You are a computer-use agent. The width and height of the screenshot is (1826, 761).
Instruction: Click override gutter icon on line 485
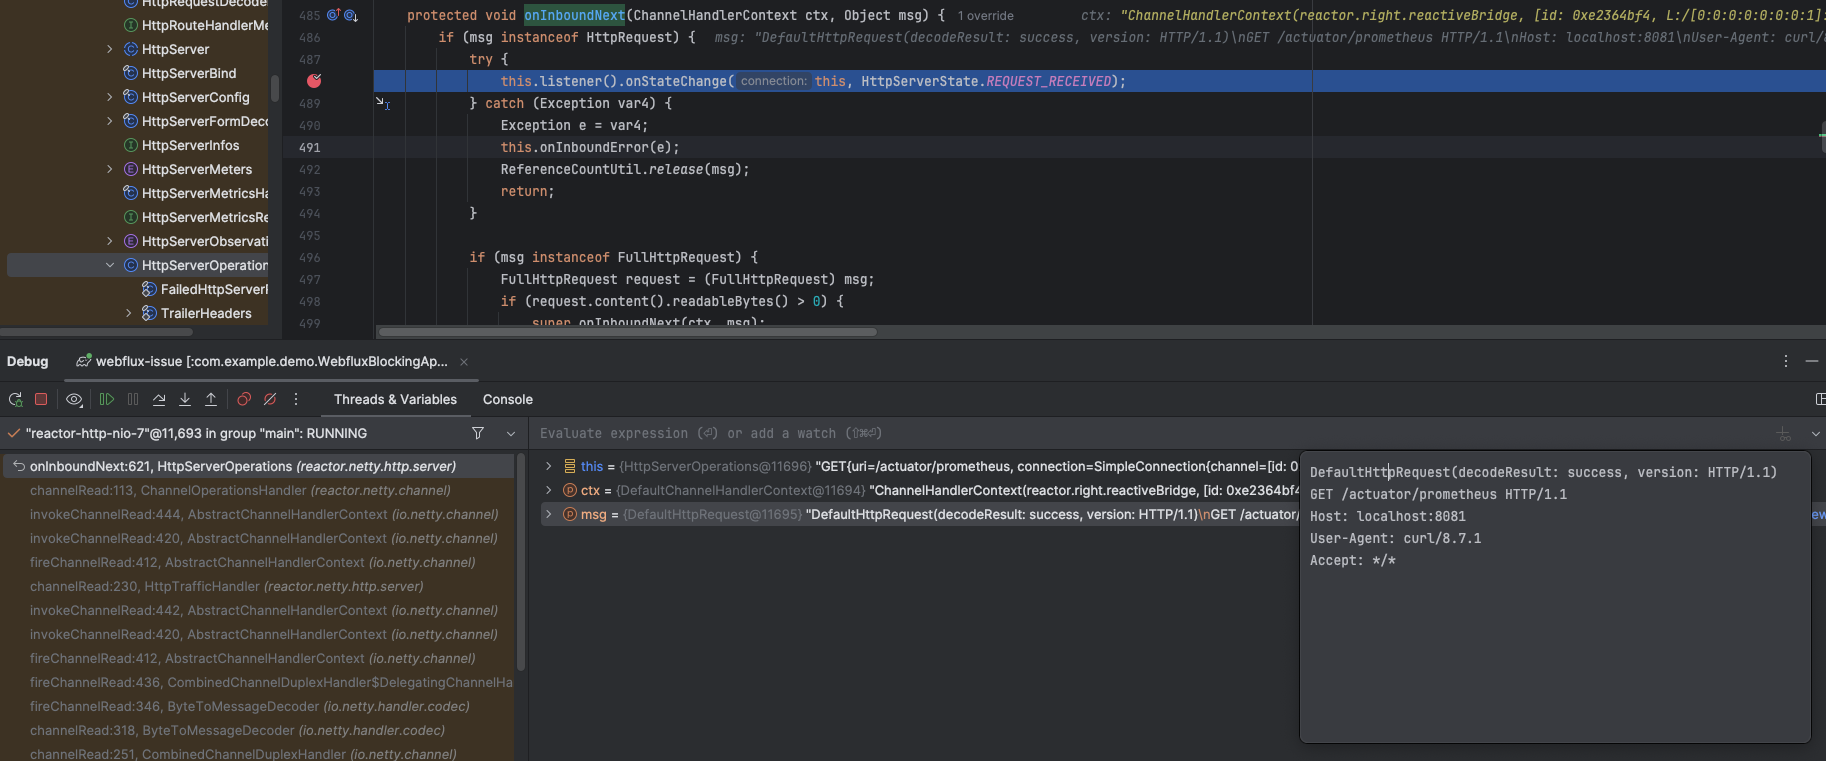pyautogui.click(x=334, y=15)
